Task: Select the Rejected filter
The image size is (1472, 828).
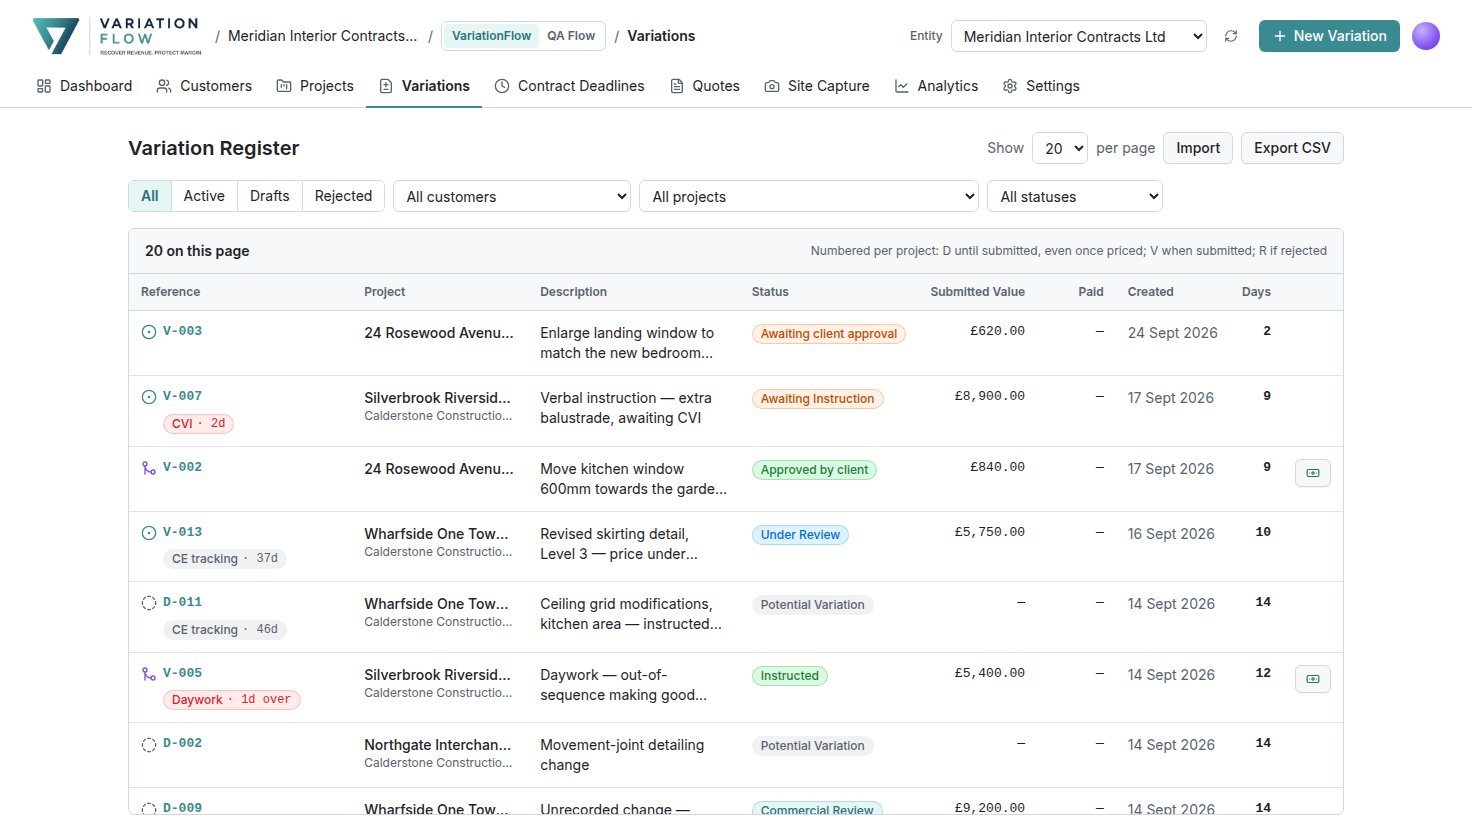Action: (343, 196)
